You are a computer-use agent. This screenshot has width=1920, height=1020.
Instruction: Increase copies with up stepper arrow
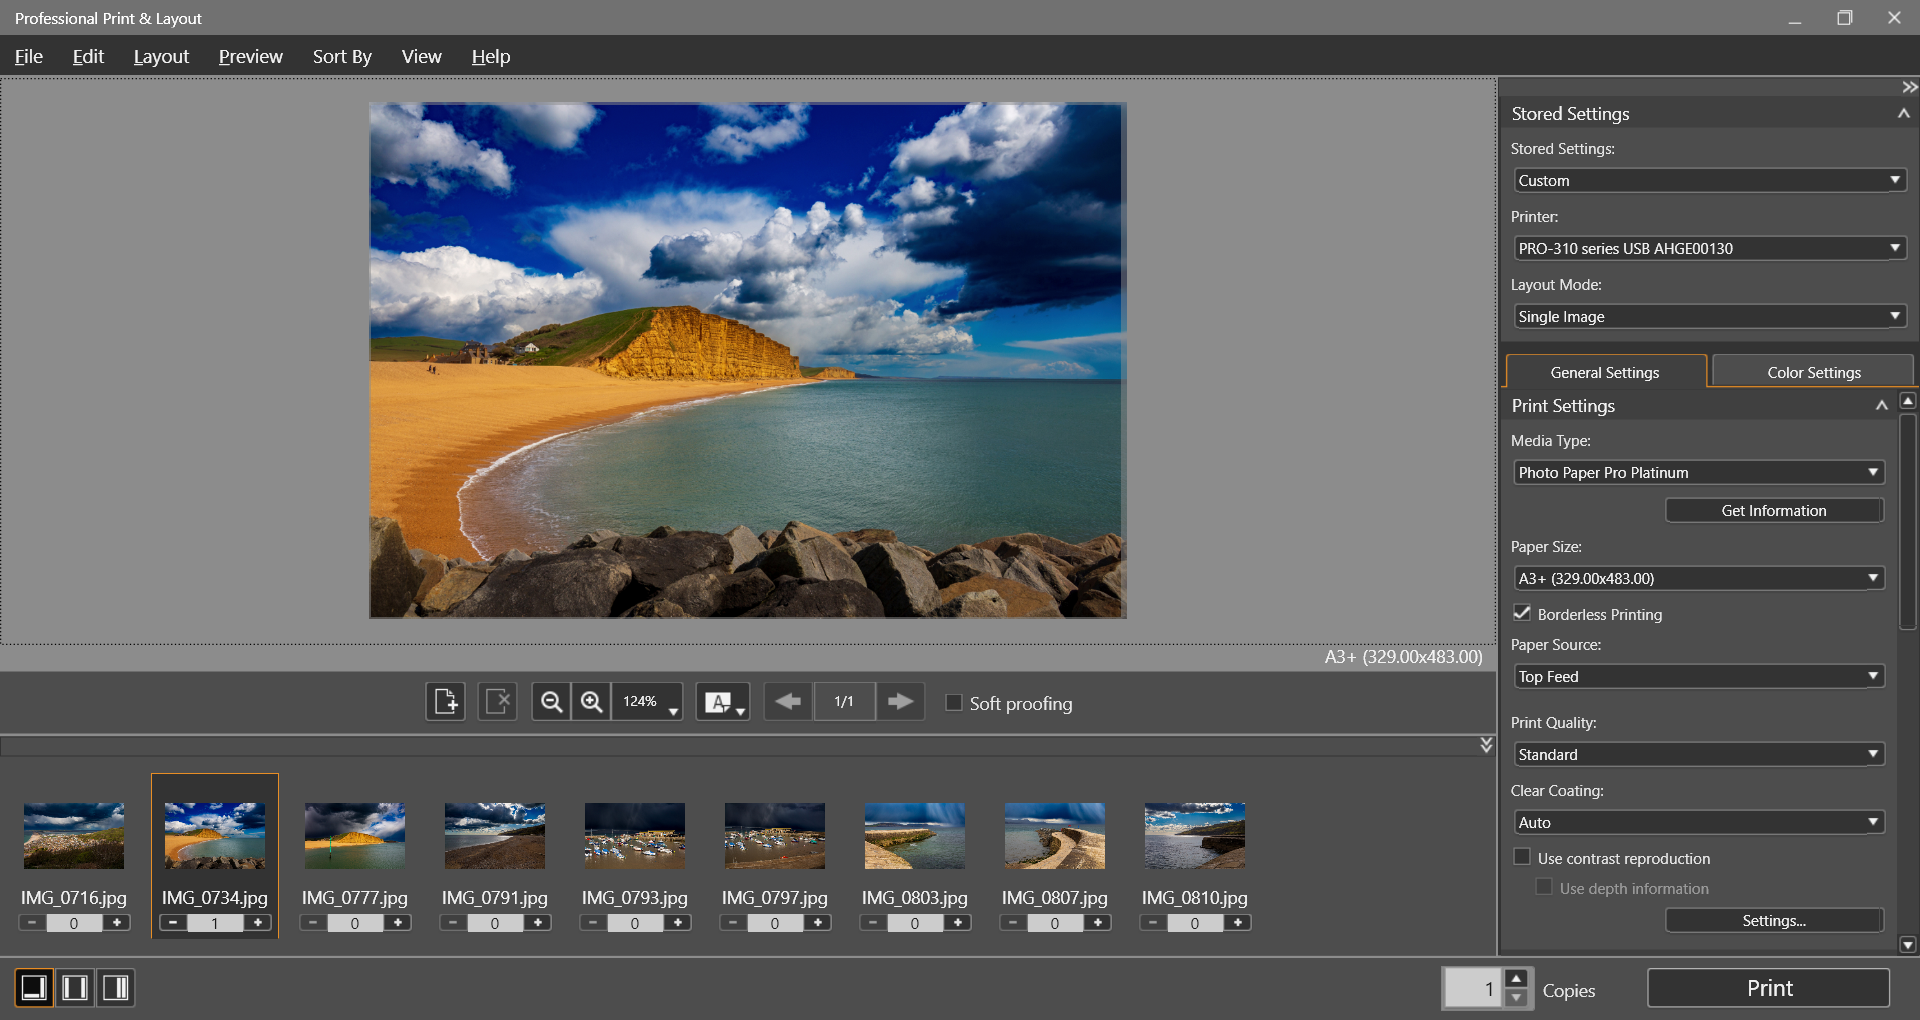[1516, 978]
